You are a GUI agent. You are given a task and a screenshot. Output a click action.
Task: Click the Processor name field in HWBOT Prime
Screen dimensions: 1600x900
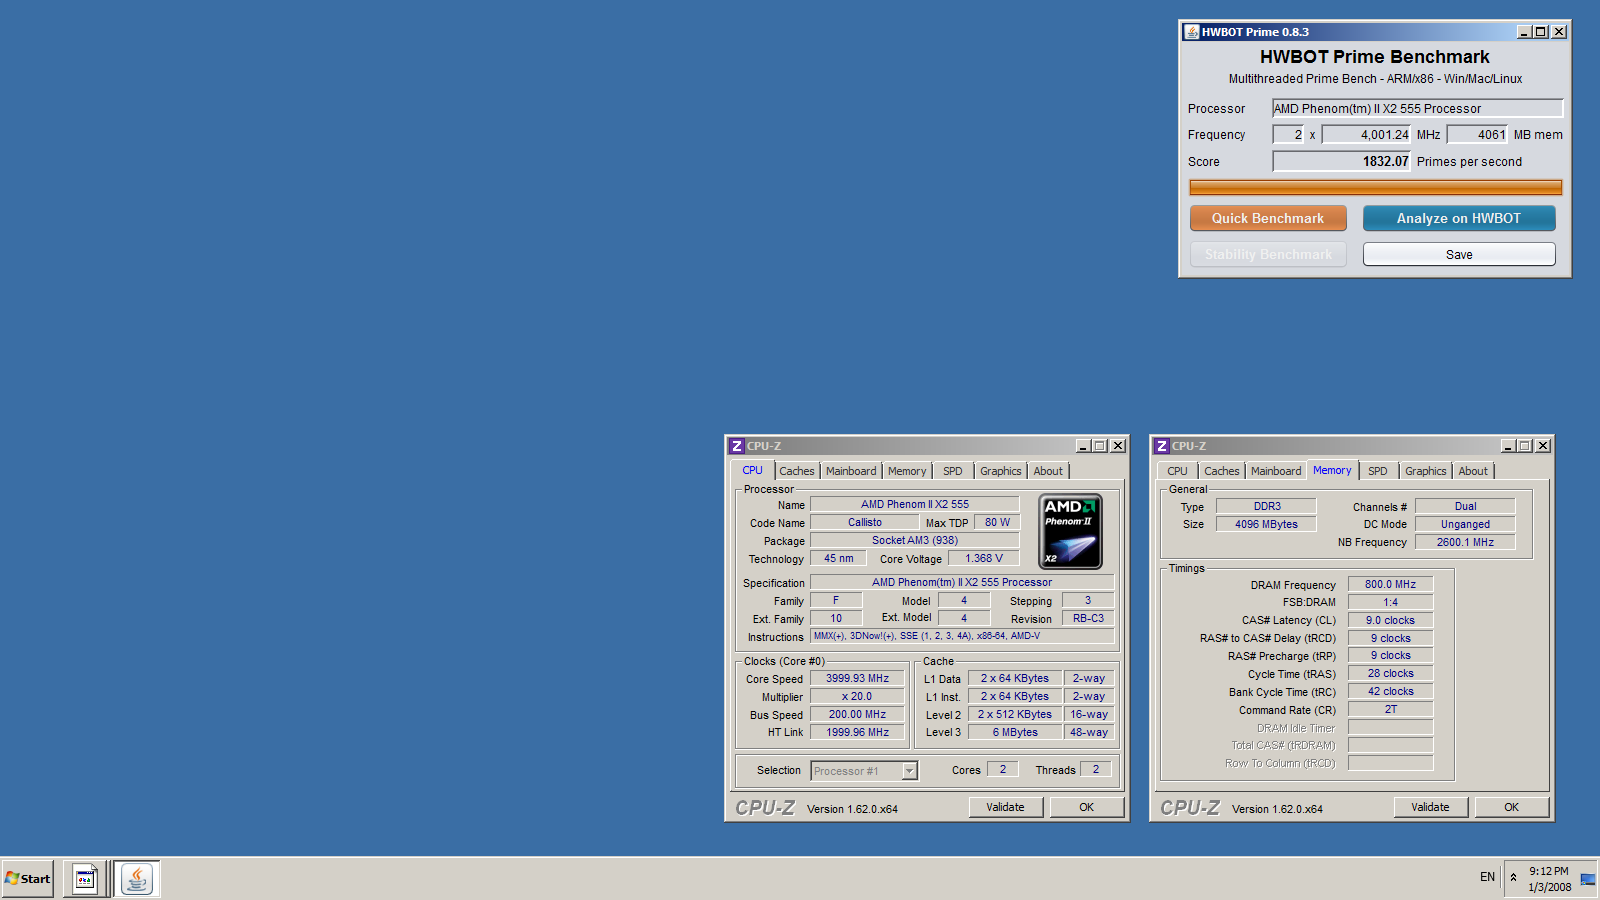point(1417,108)
